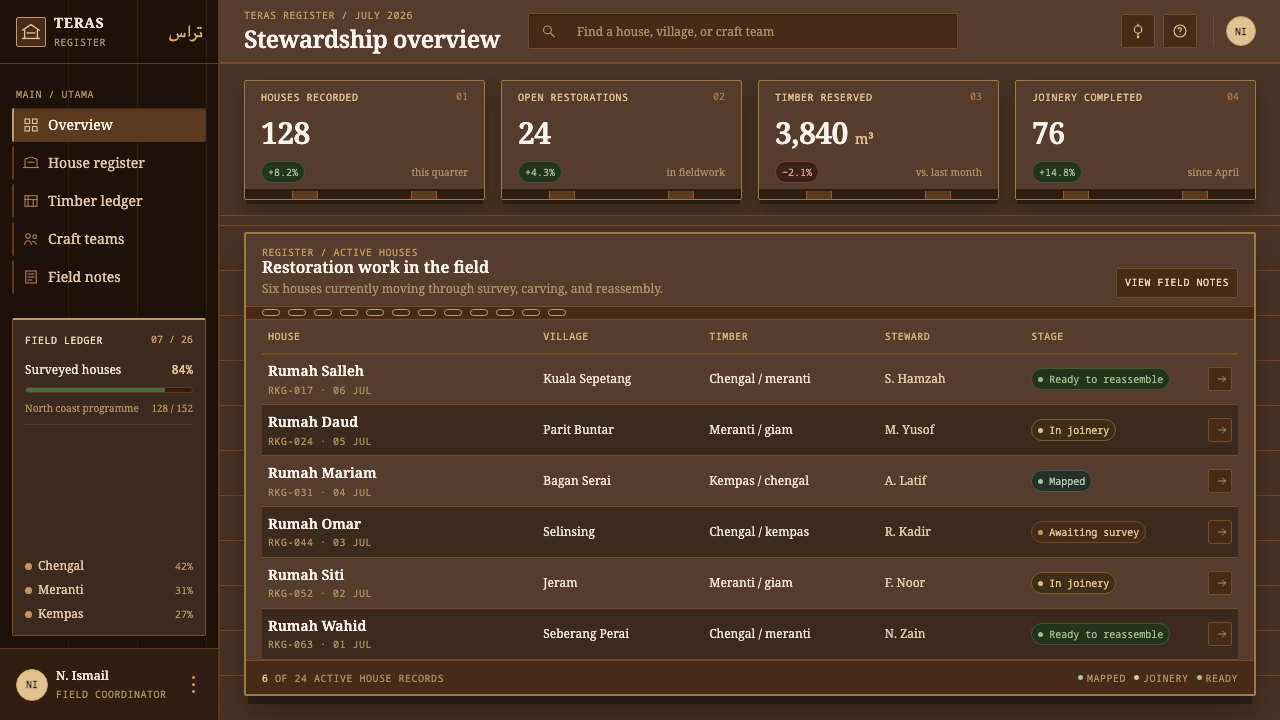Click the Teras house logo icon
1280x720 pixels.
[x=31, y=32]
